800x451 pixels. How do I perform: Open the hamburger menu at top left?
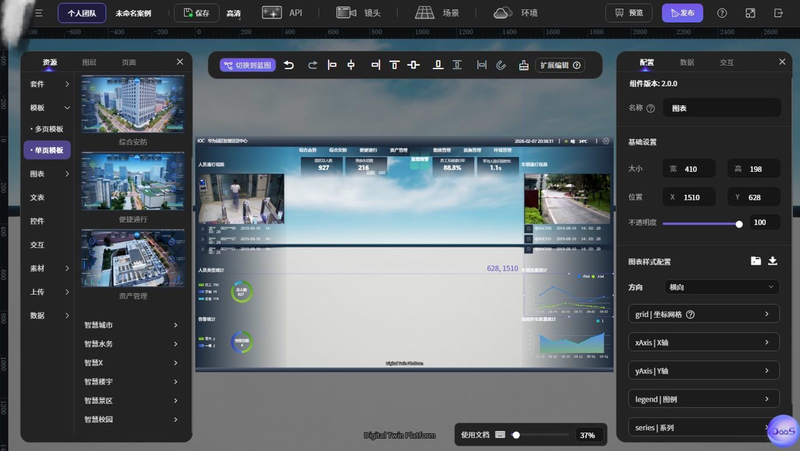[x=39, y=13]
